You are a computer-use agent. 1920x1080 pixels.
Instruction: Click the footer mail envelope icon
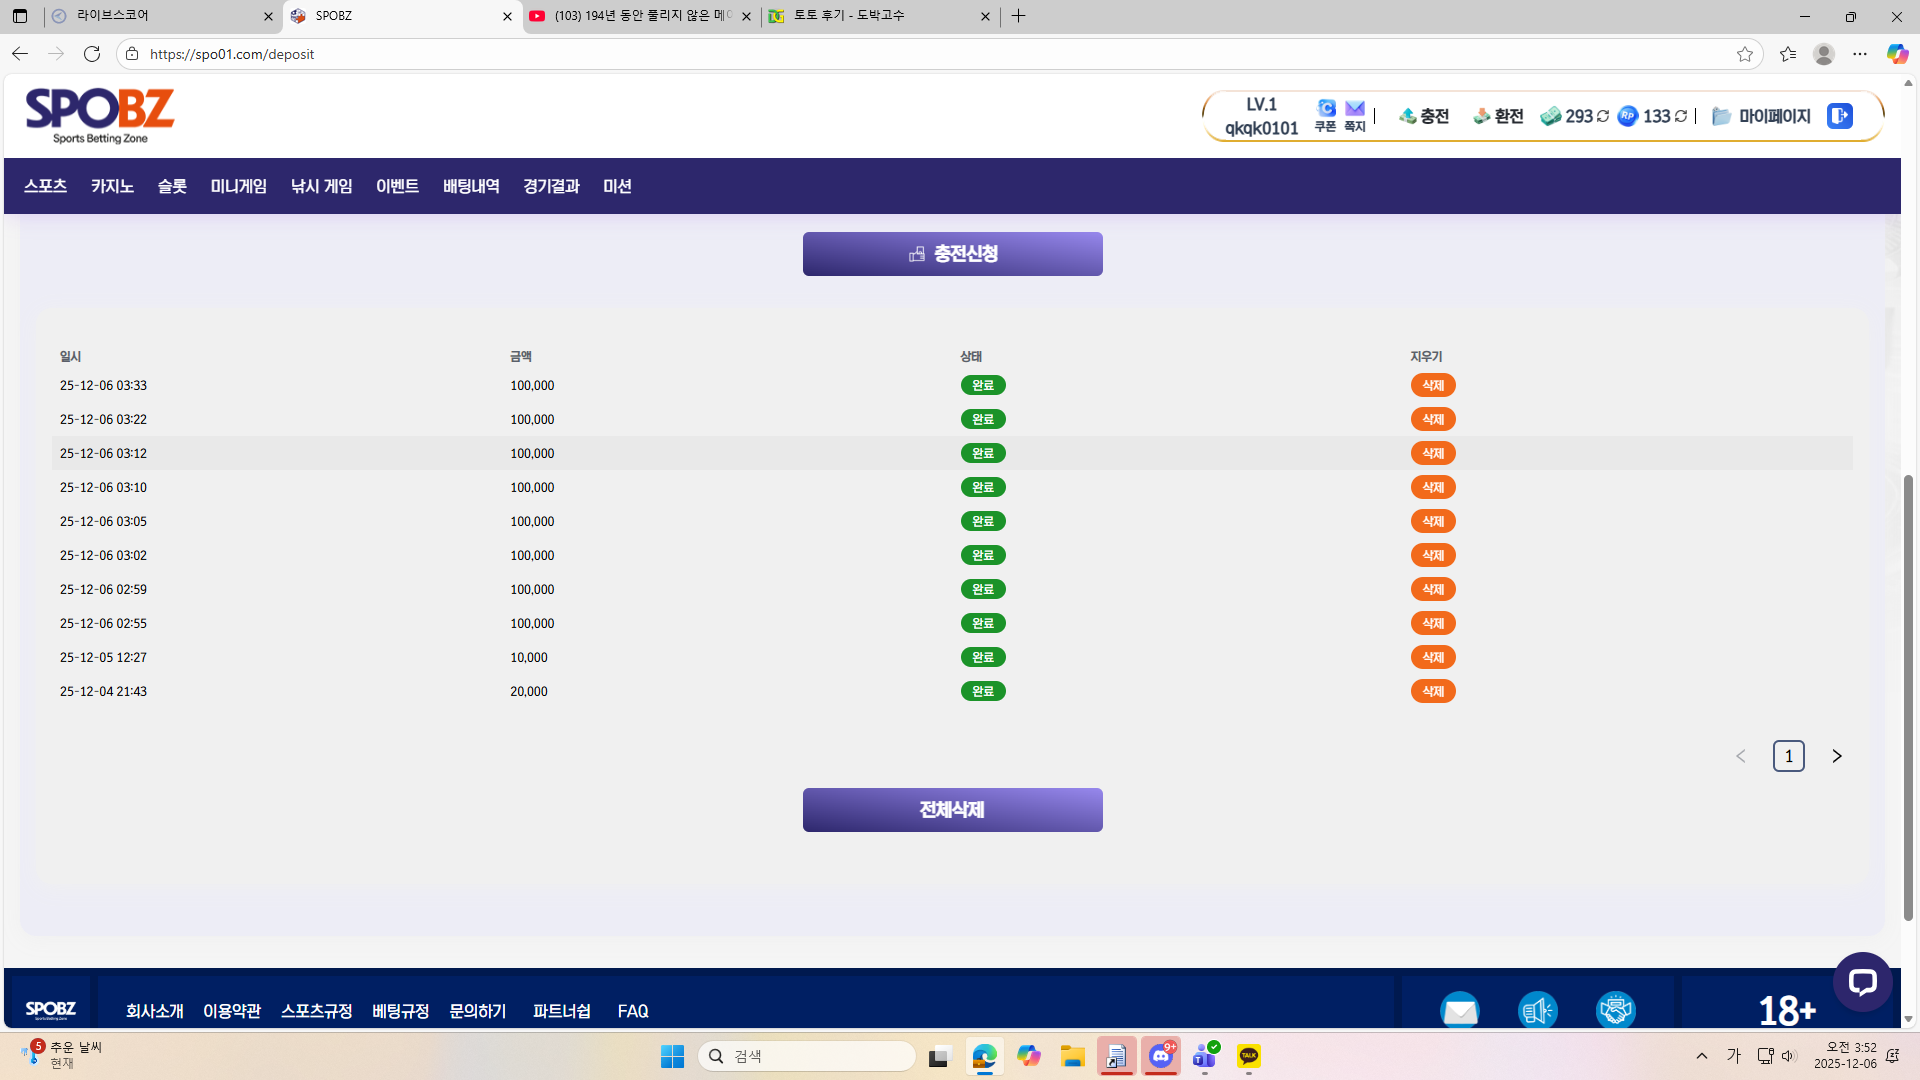pos(1460,1010)
